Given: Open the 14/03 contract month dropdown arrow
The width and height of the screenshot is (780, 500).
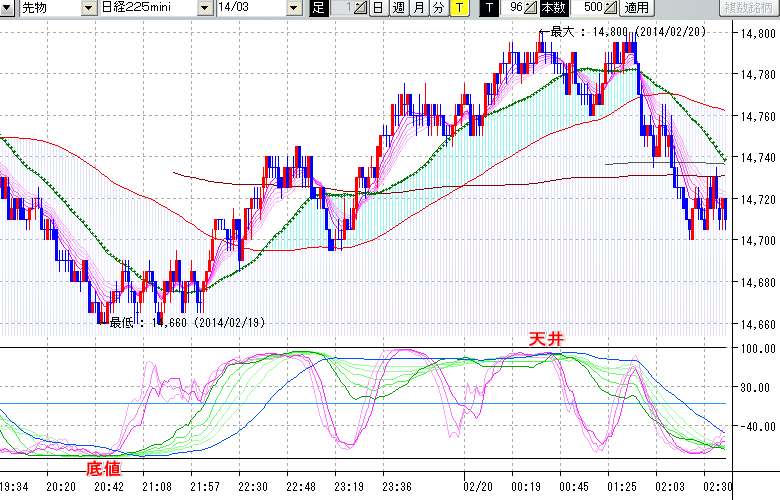Looking at the screenshot, I should pos(294,7).
